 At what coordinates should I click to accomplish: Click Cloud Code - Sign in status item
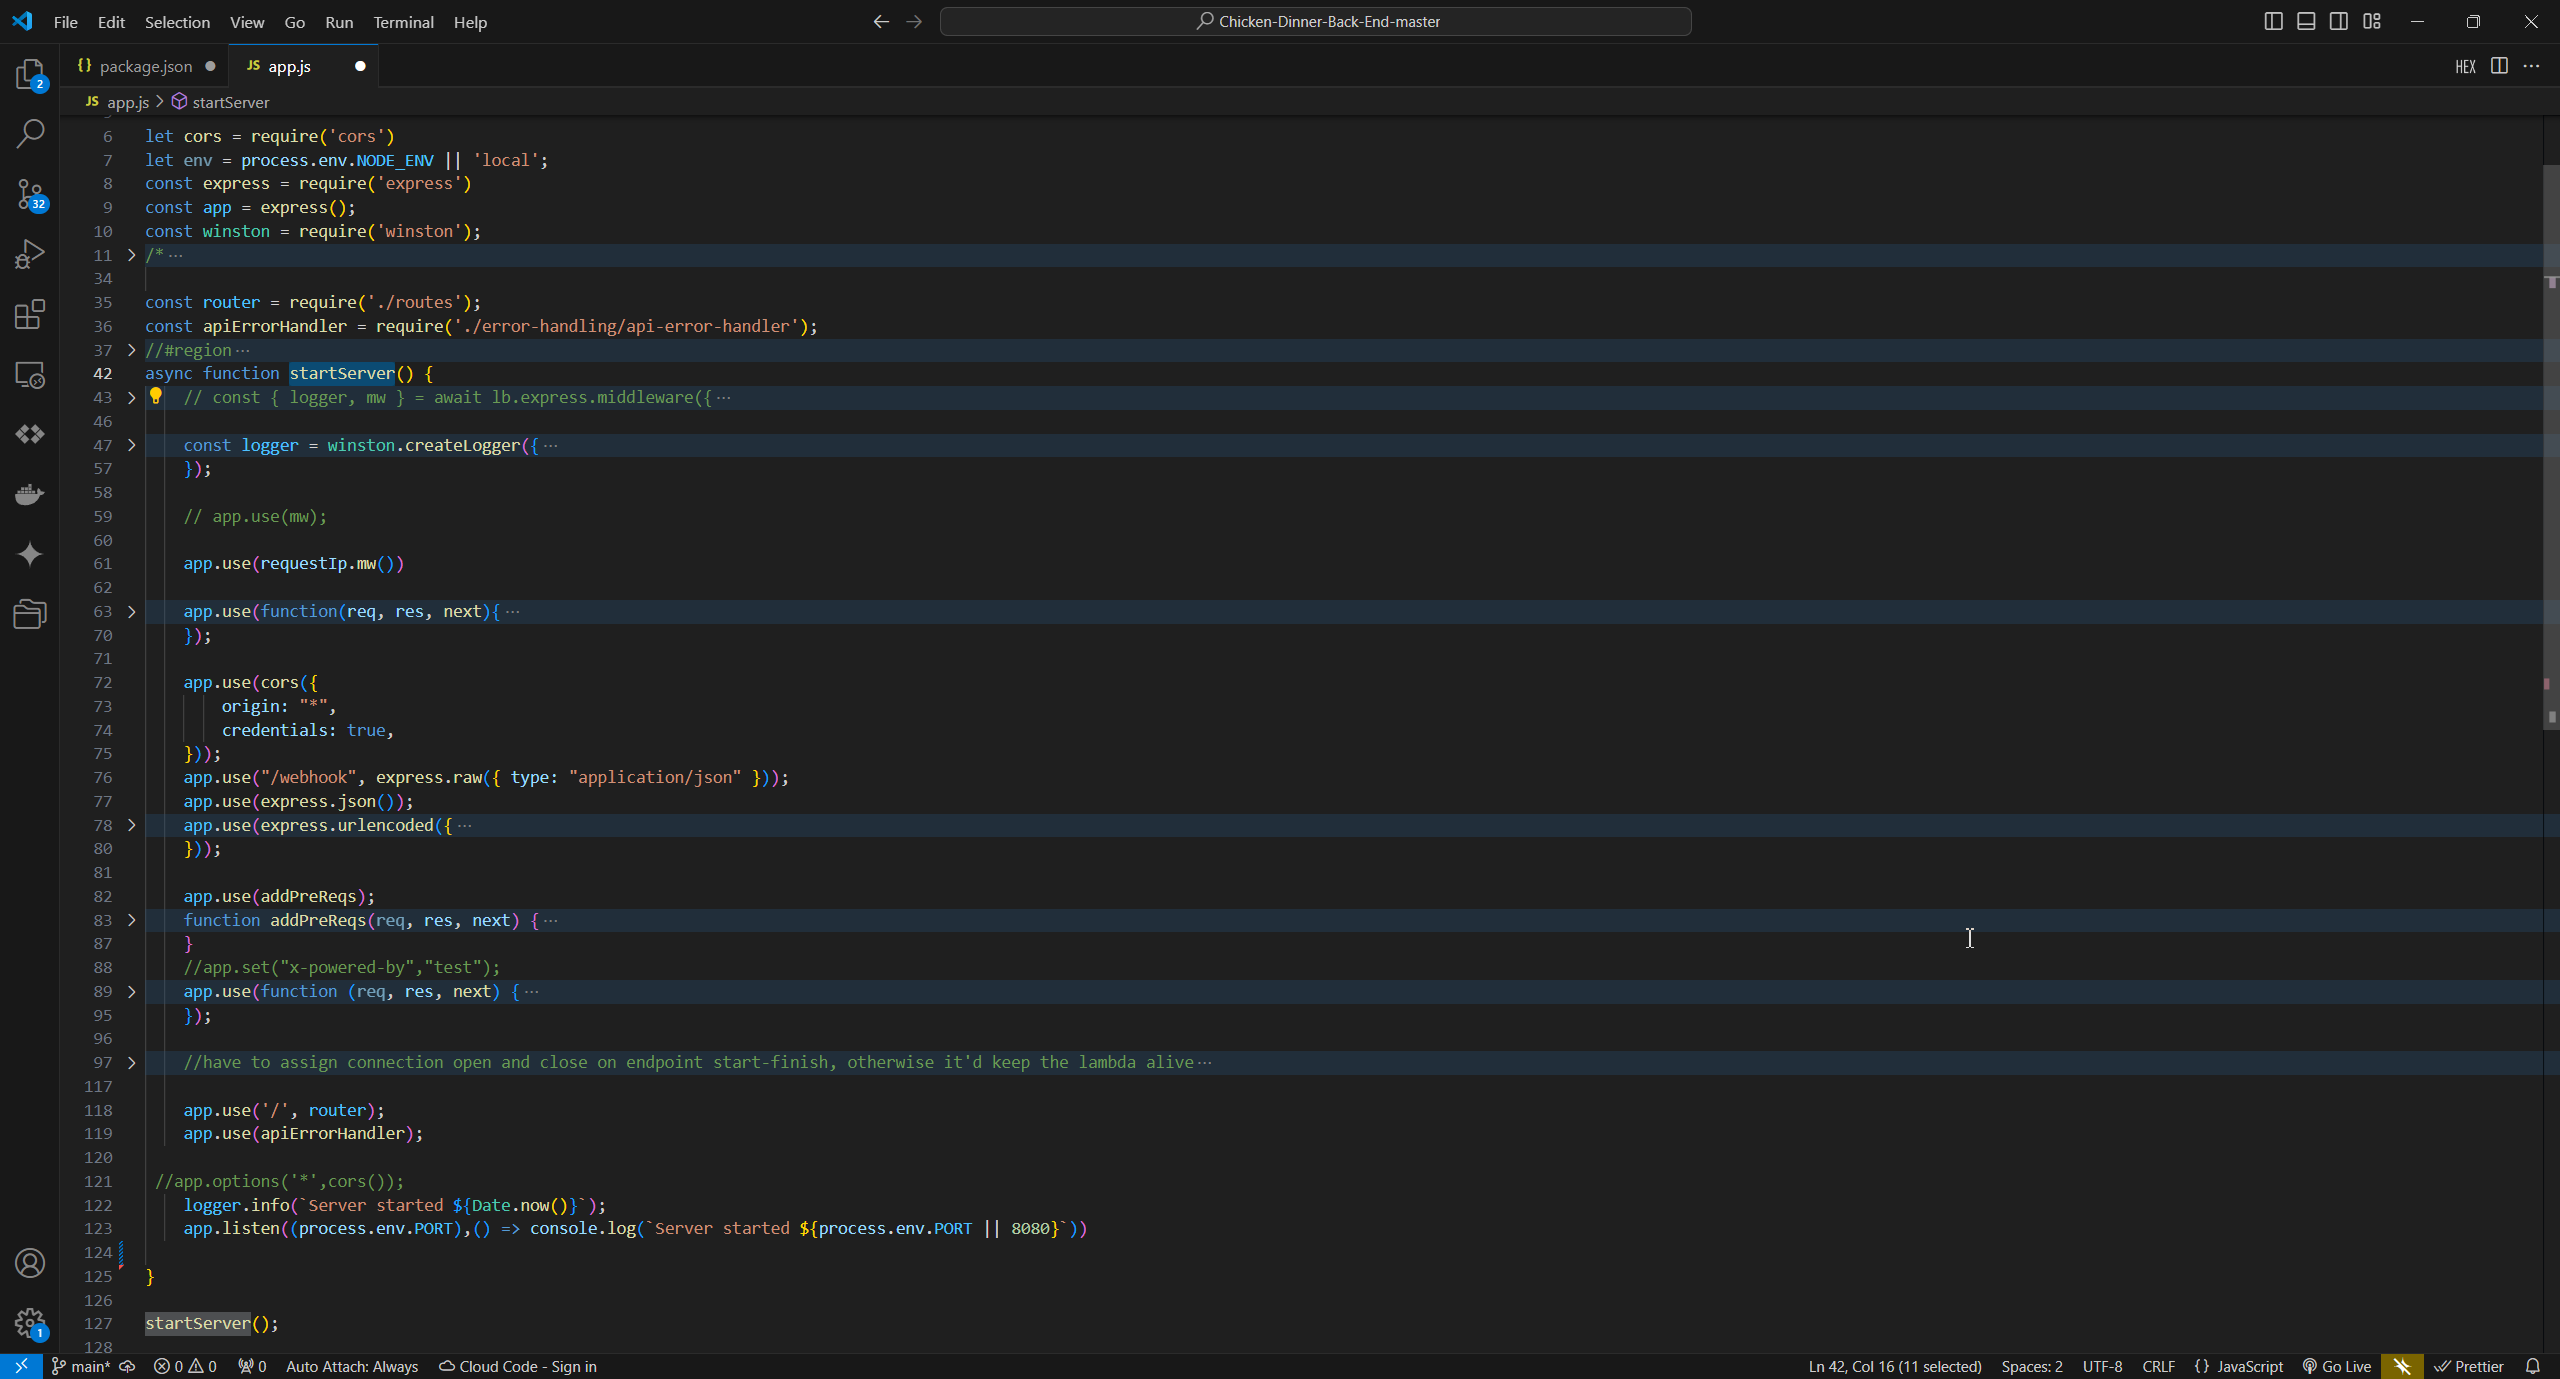[x=518, y=1366]
